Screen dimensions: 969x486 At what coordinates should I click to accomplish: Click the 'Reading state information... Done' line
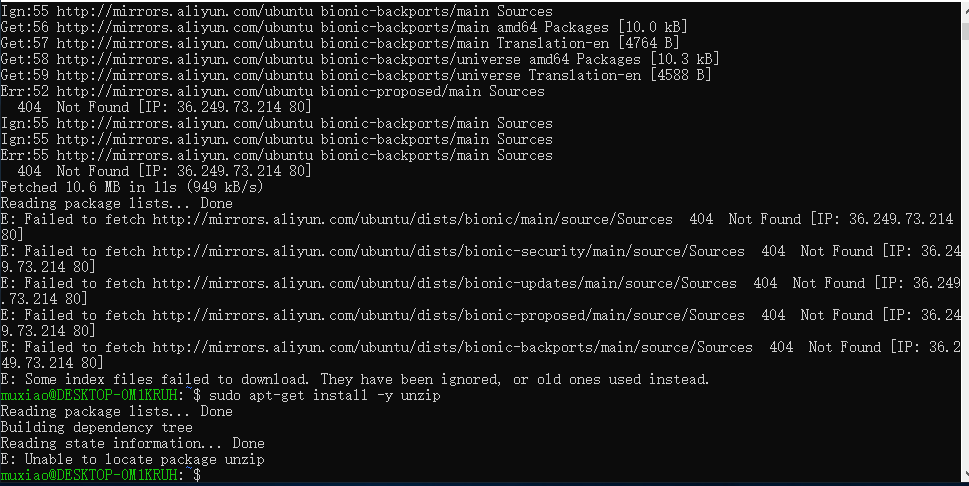coord(132,443)
